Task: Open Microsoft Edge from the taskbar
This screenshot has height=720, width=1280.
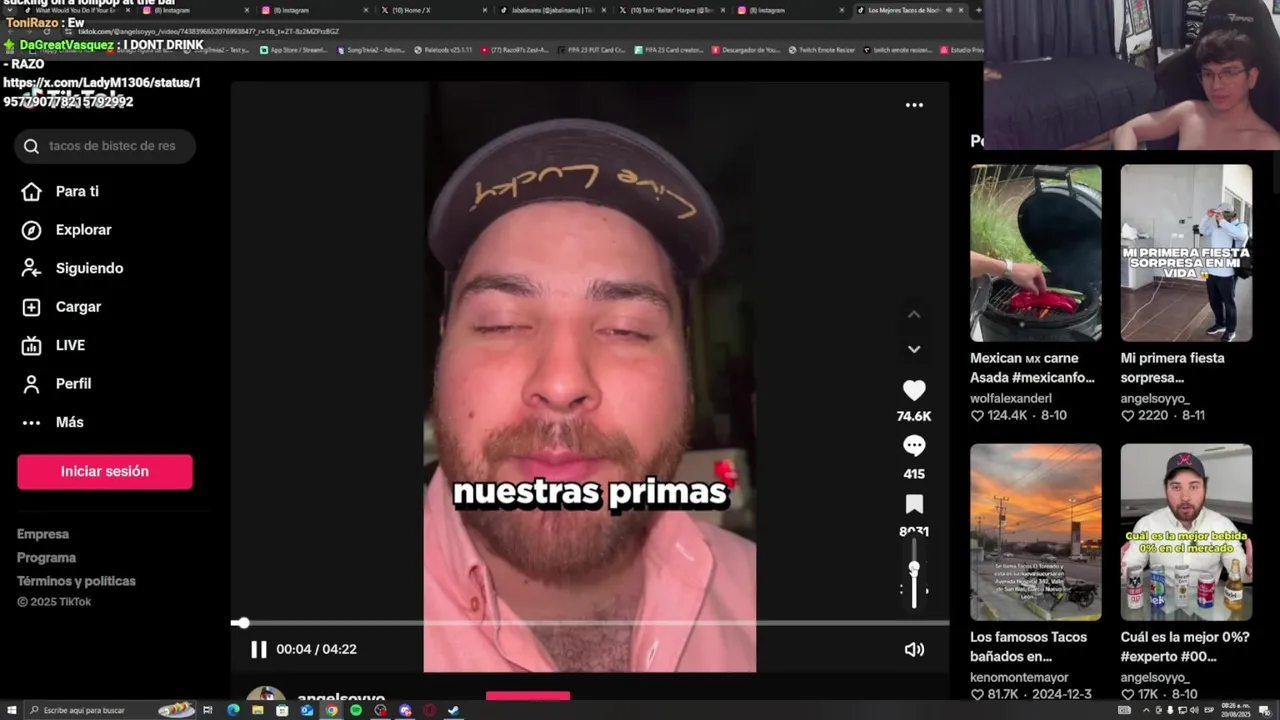Action: [x=233, y=710]
